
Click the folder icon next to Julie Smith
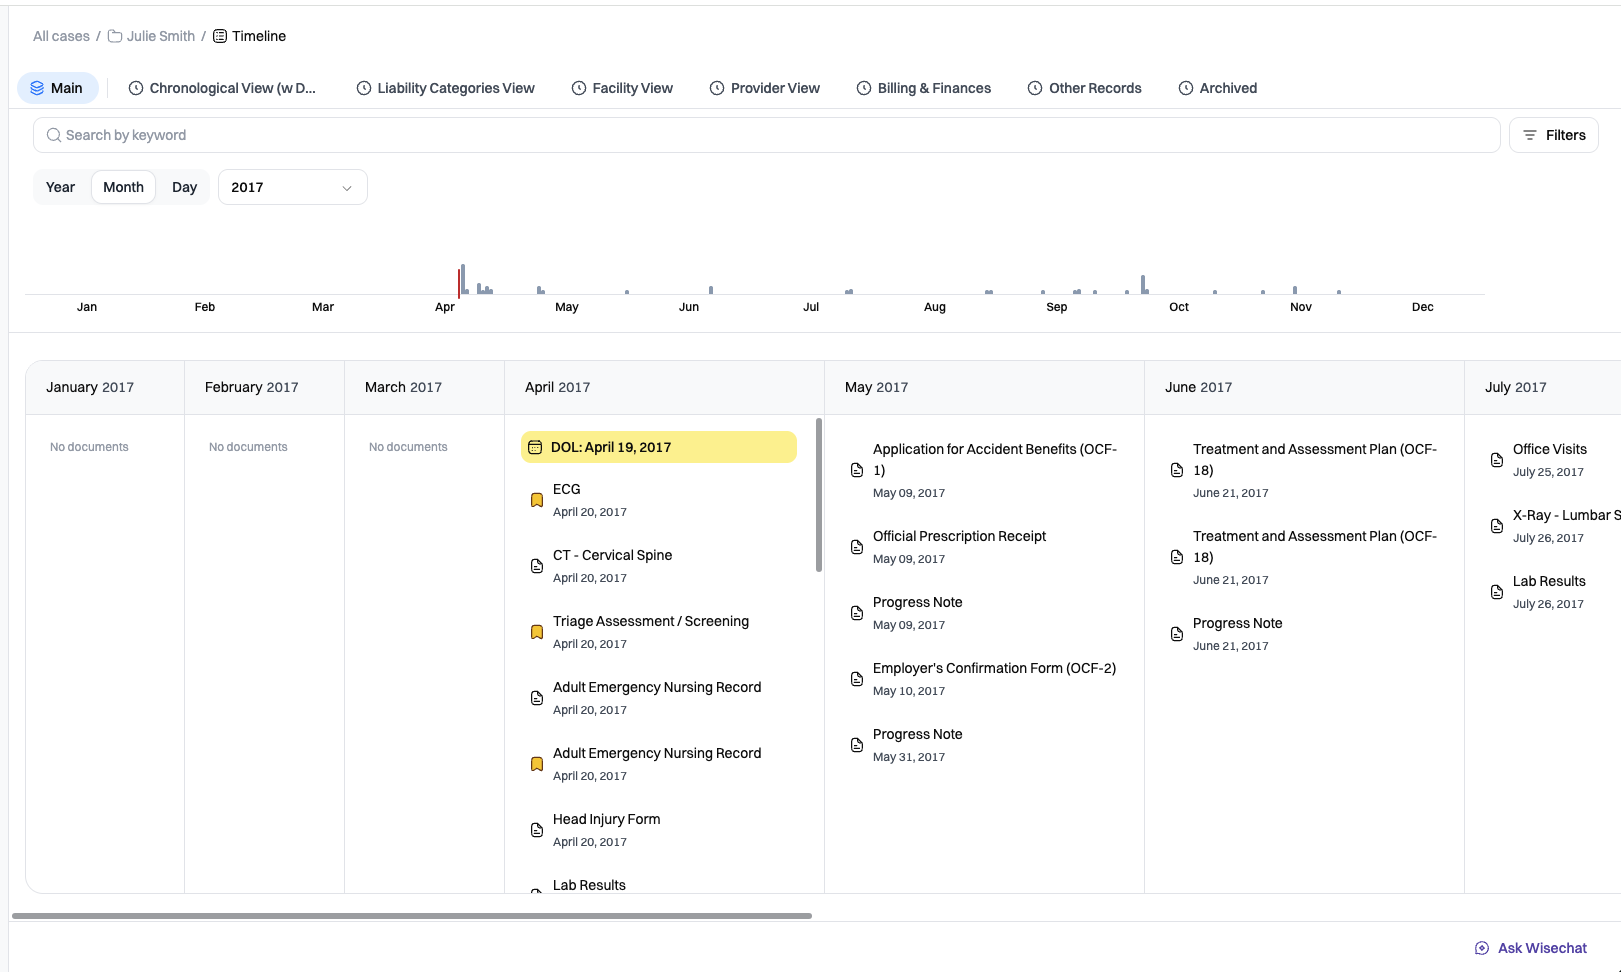(115, 36)
